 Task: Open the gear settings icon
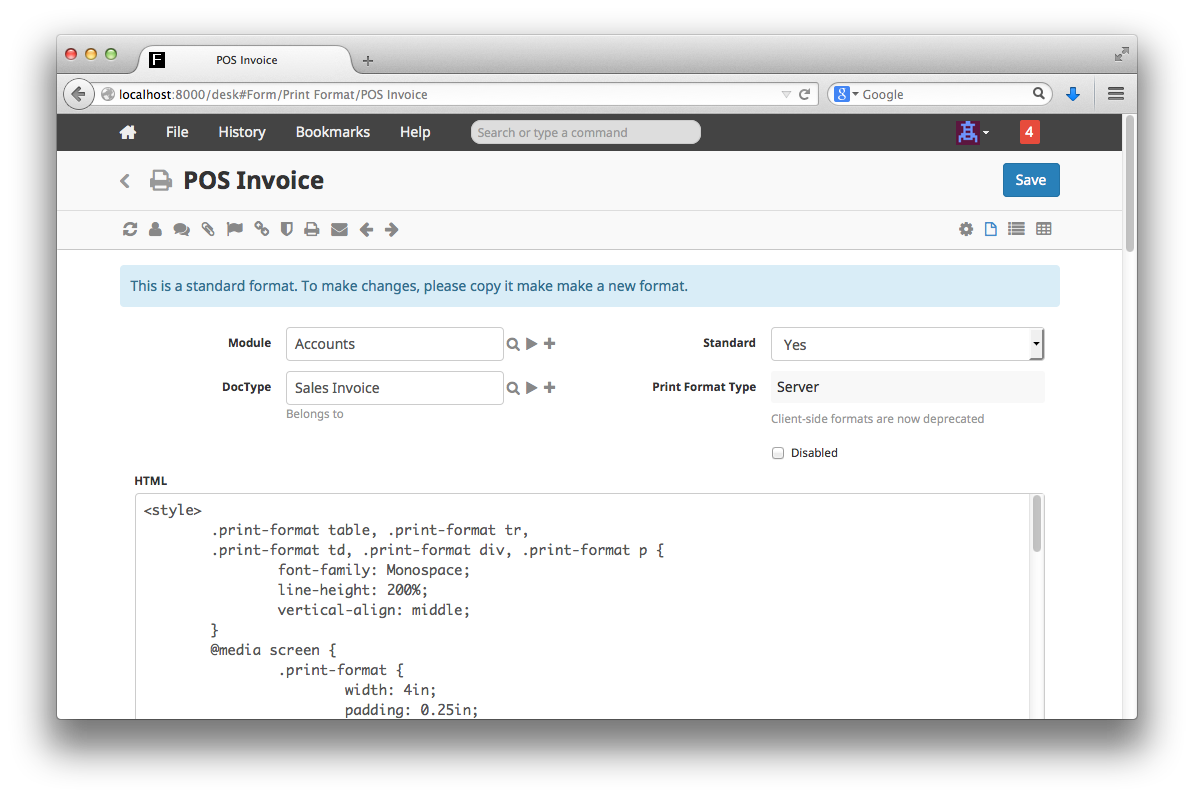point(966,229)
